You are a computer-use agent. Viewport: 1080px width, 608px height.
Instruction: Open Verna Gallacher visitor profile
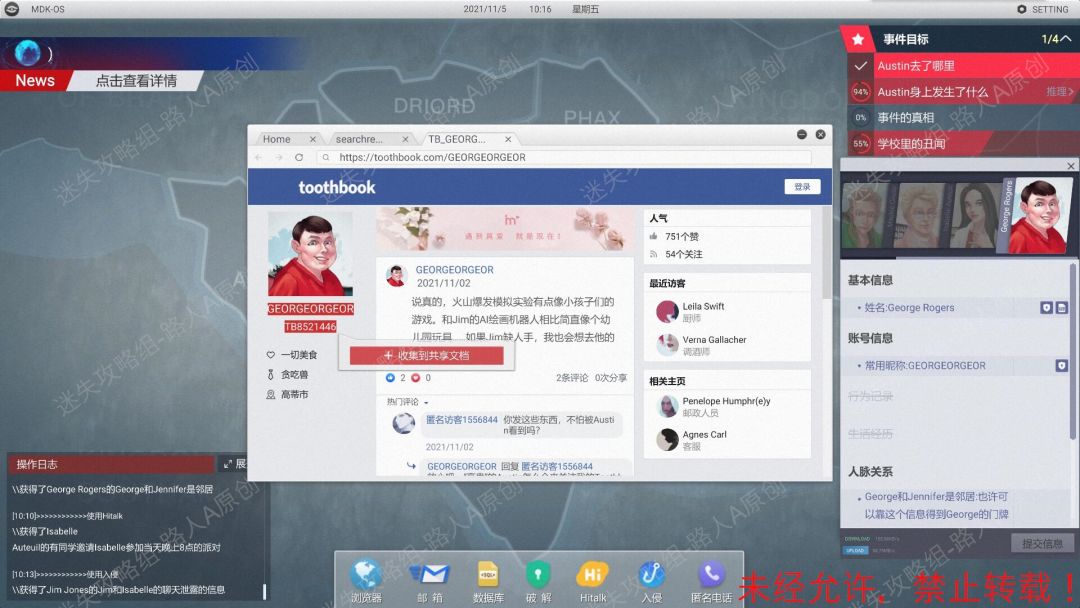(714, 339)
